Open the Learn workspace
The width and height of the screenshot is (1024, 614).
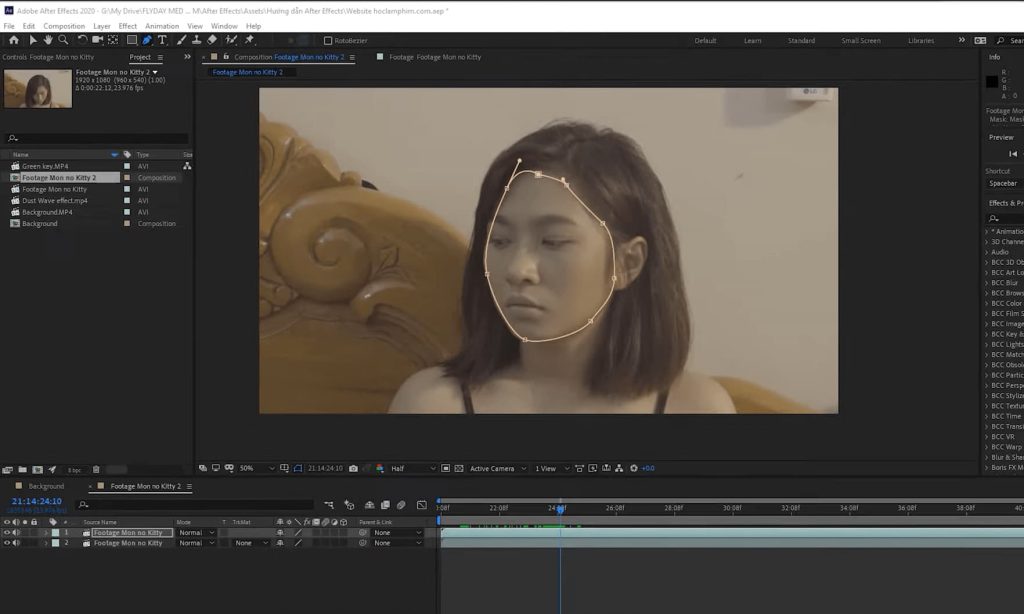click(x=752, y=40)
